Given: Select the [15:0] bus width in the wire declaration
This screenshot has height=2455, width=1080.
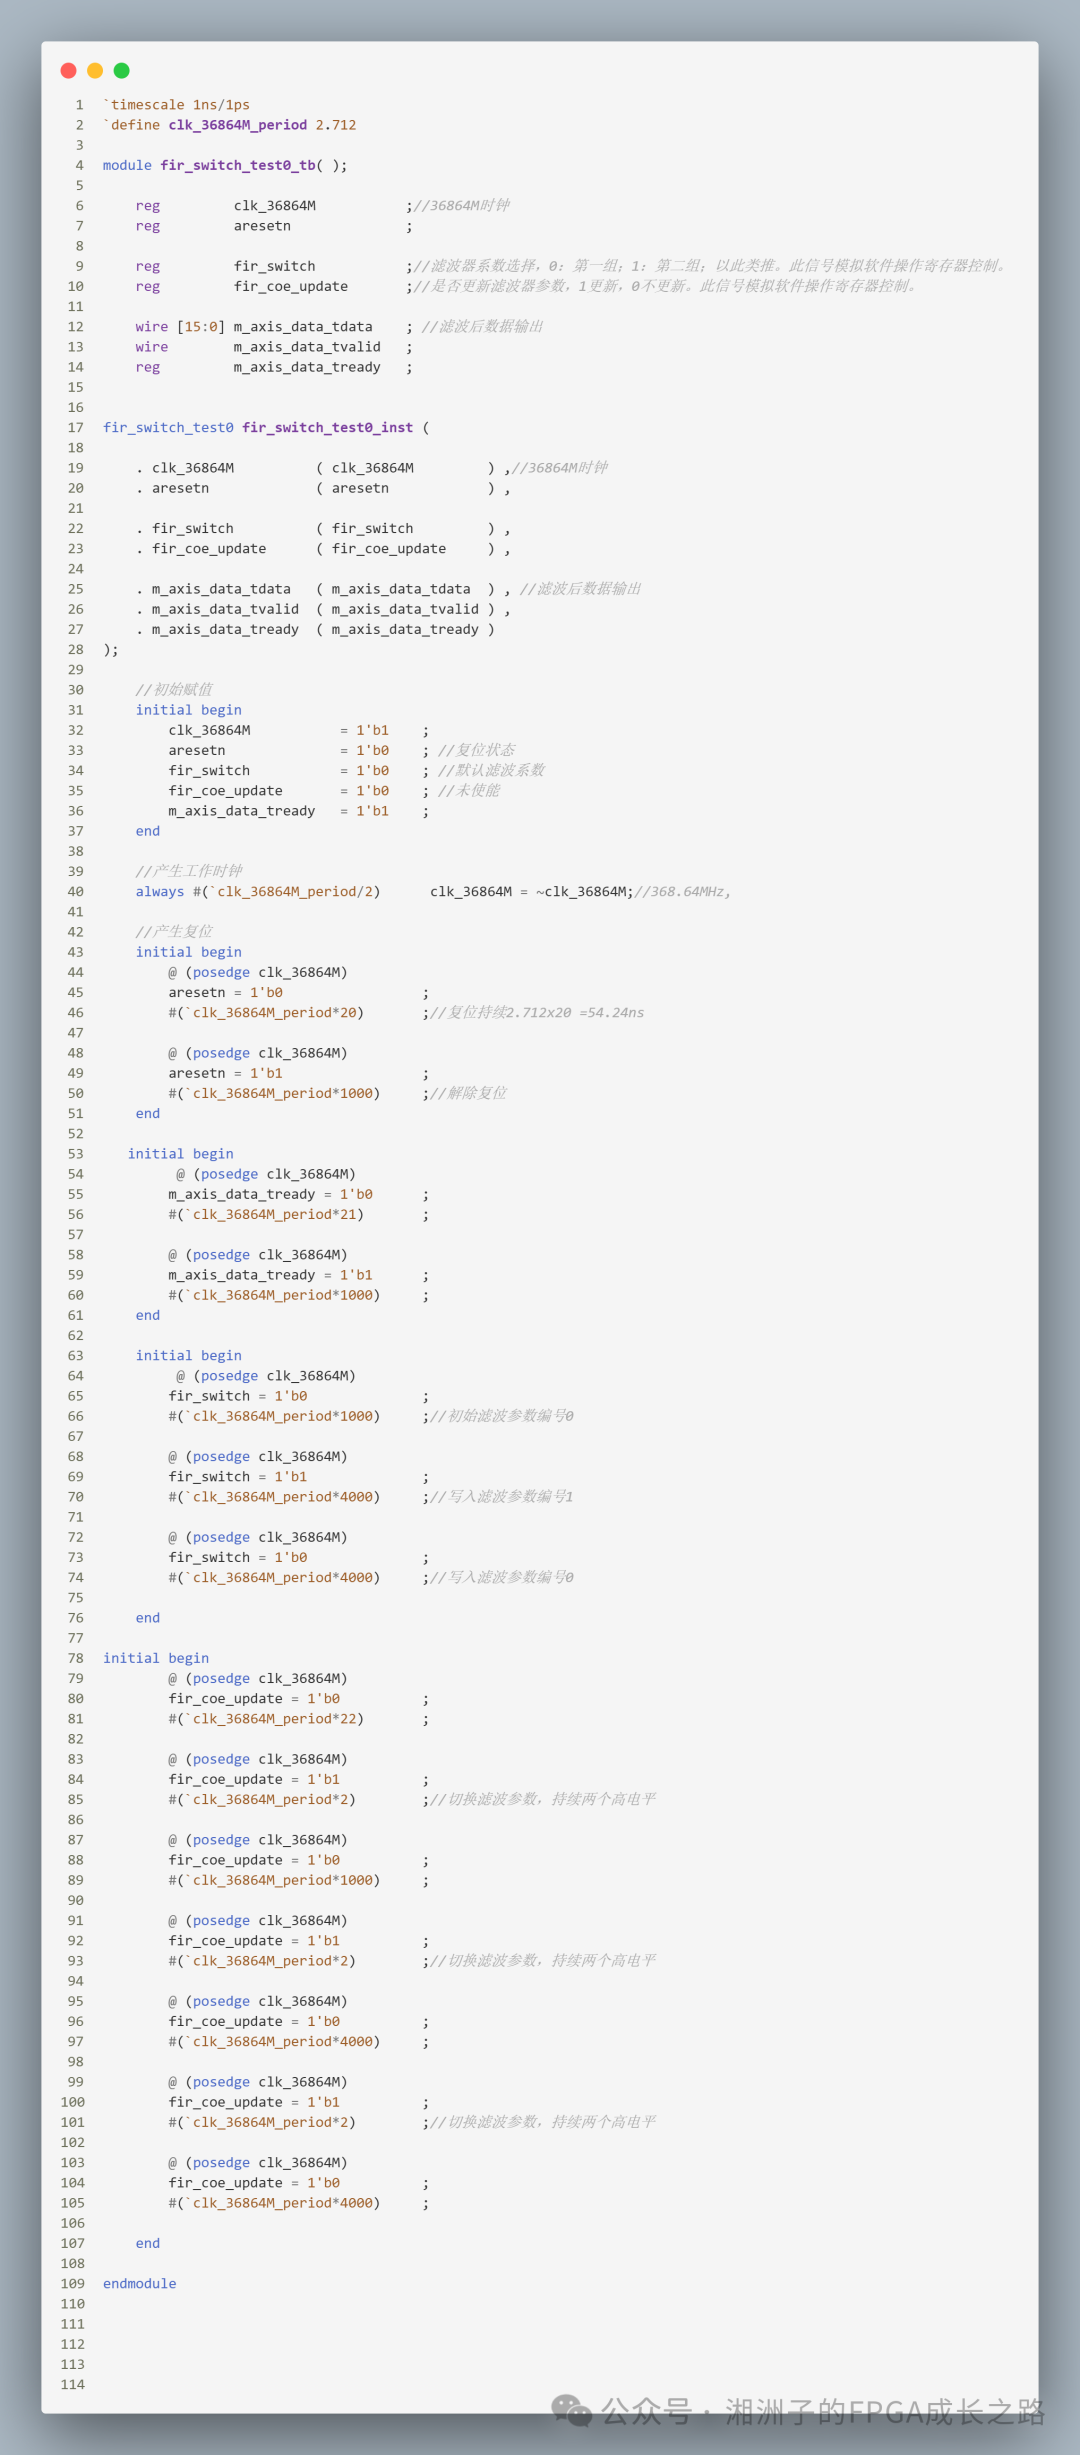Looking at the screenshot, I should click(201, 327).
